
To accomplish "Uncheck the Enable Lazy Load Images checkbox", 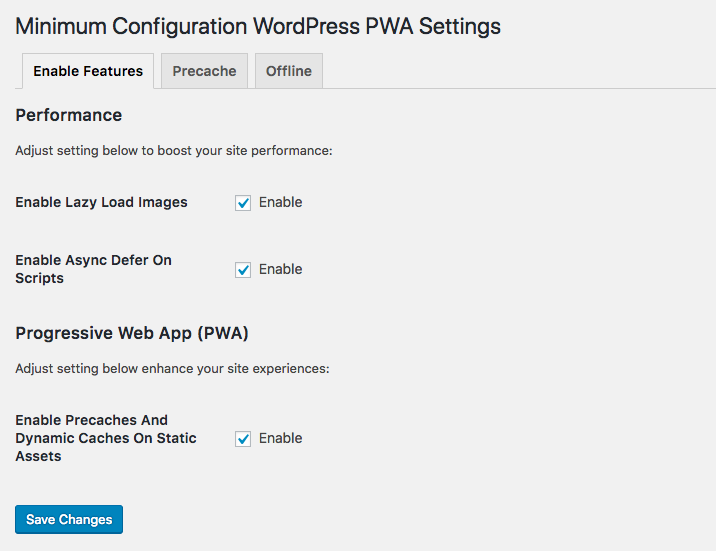I will (243, 203).
